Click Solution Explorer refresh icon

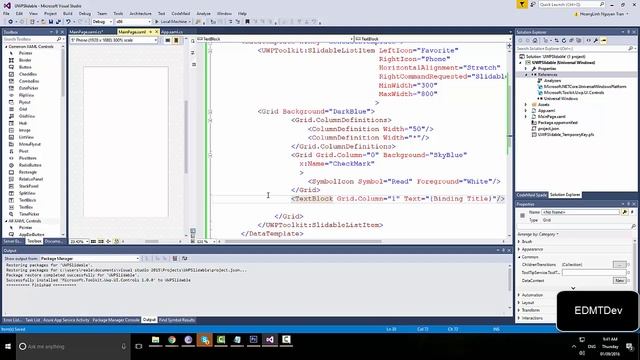(x=564, y=40)
